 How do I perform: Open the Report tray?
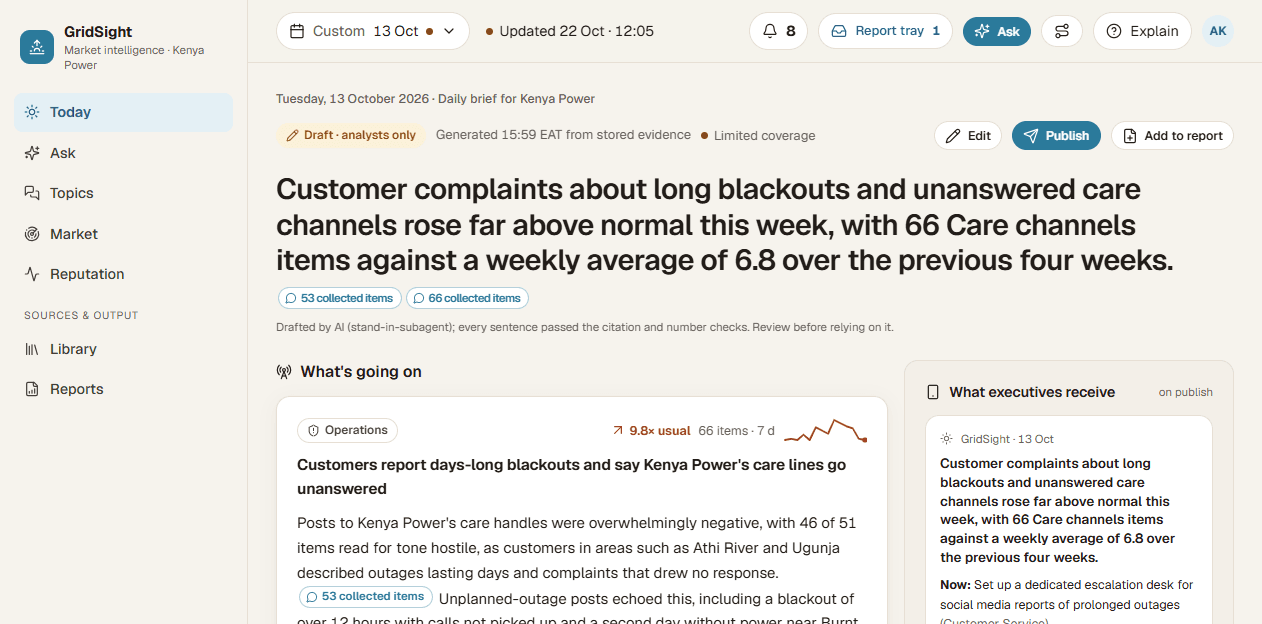click(885, 31)
